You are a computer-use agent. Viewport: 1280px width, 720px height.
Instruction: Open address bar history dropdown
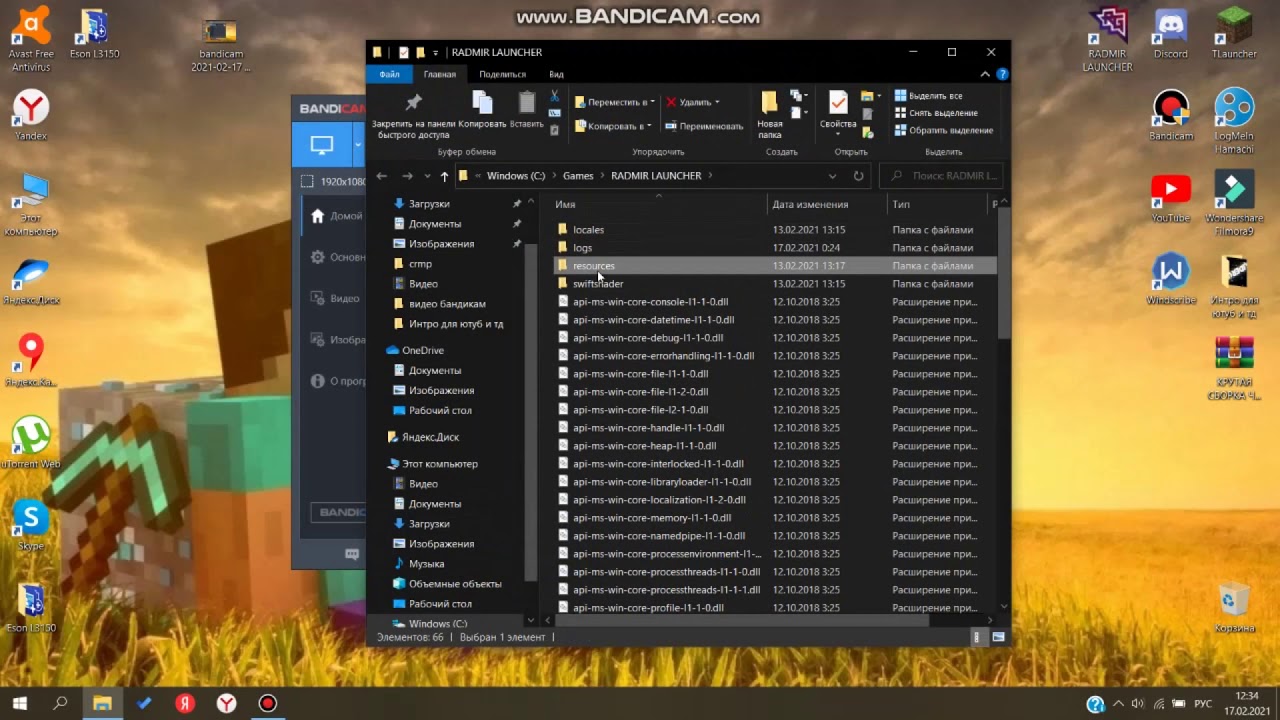pos(832,176)
